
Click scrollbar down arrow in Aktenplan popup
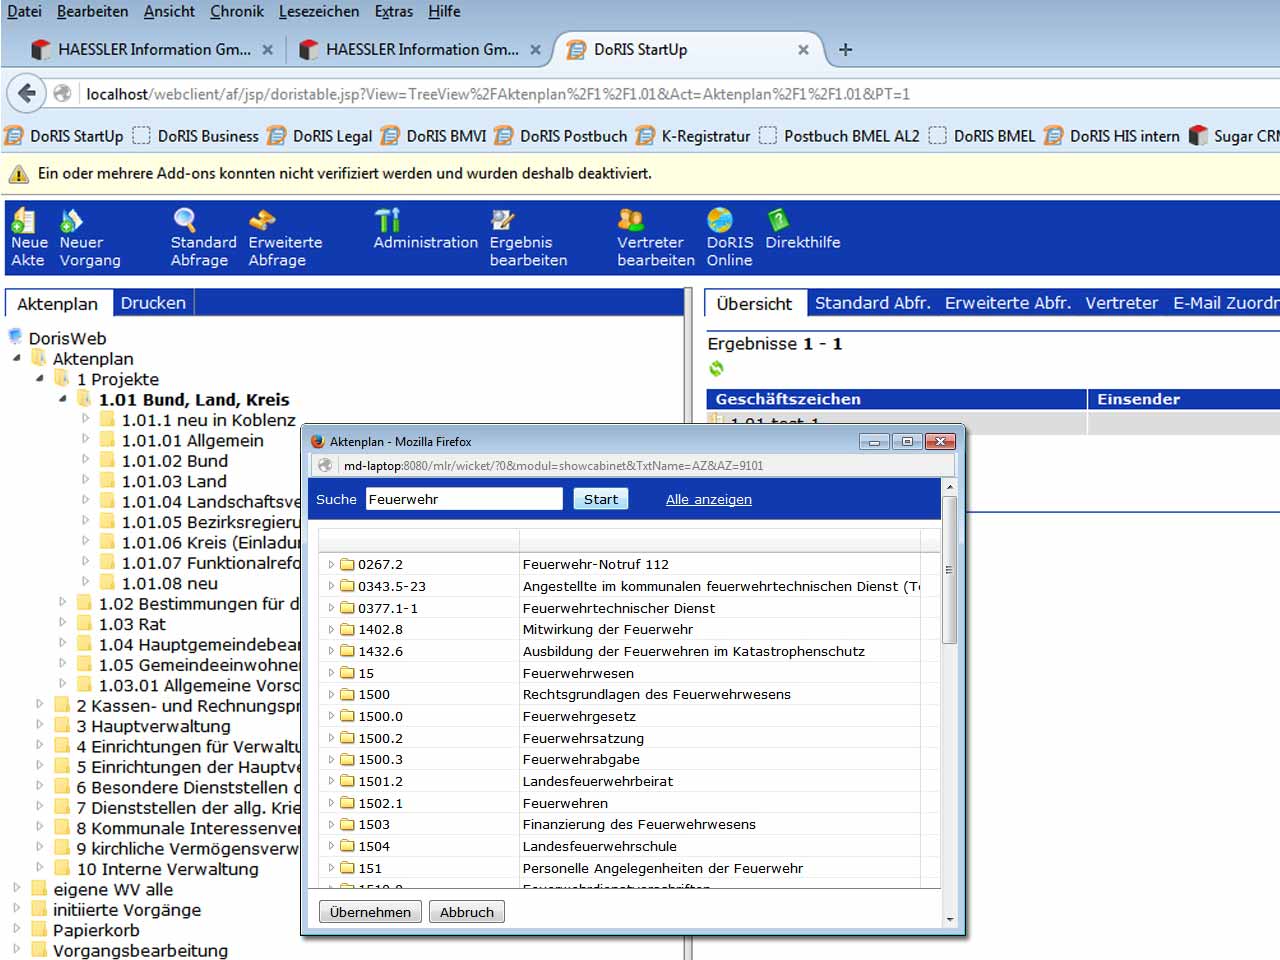pyautogui.click(x=949, y=920)
